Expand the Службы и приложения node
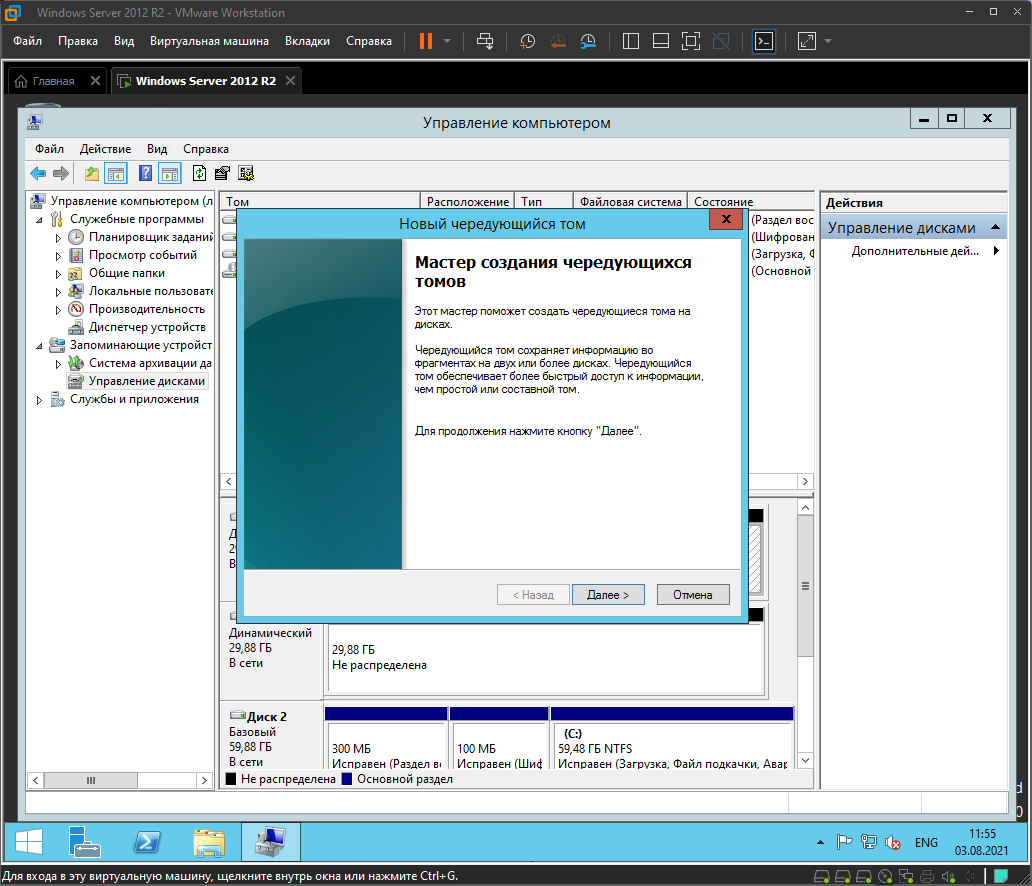 coord(39,400)
